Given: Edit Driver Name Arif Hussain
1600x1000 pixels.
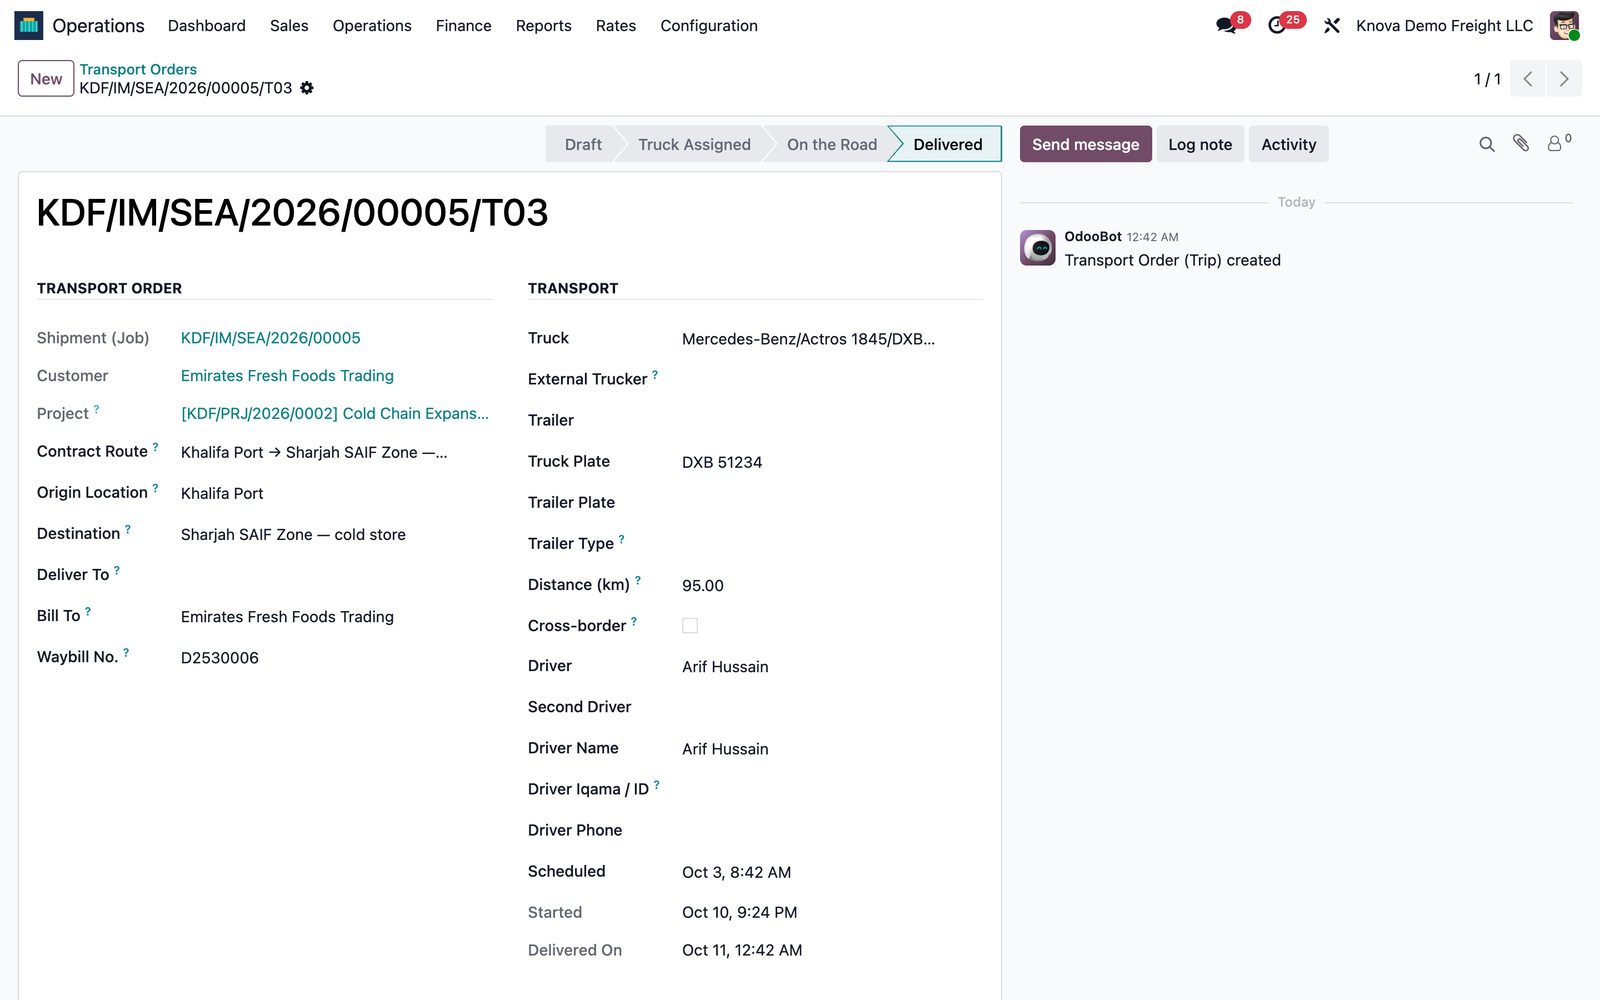Looking at the screenshot, I should [831, 749].
